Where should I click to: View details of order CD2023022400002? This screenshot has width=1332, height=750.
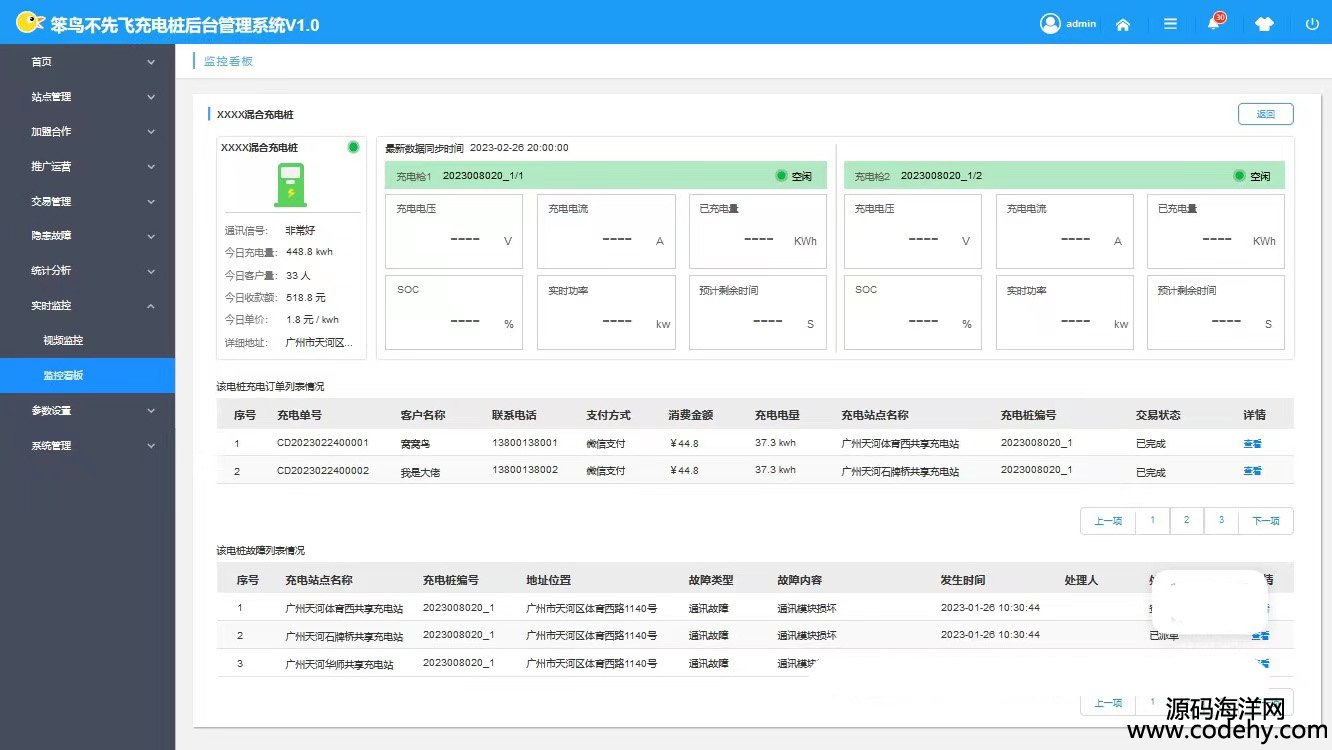click(x=1252, y=471)
